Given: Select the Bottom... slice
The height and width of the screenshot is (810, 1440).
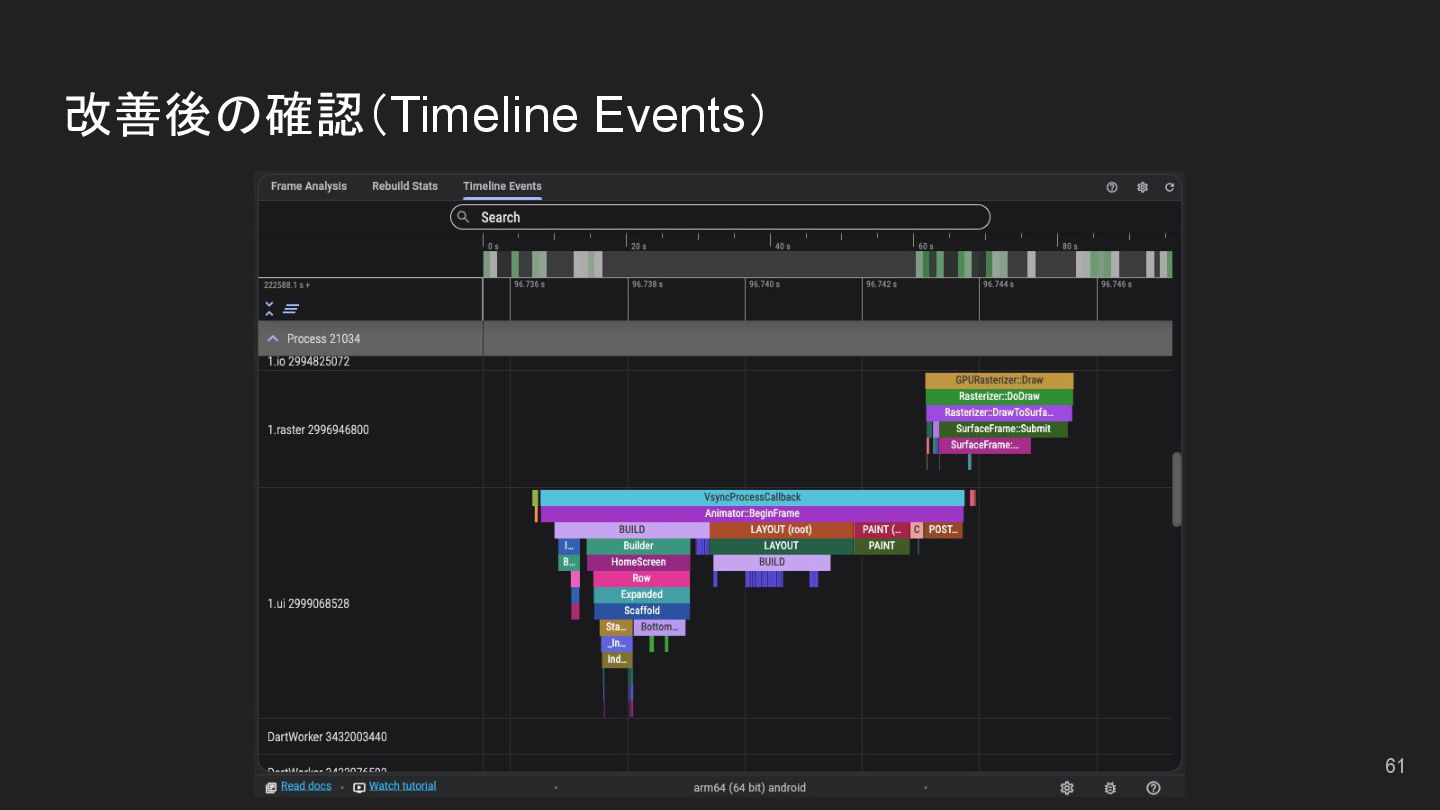Looking at the screenshot, I should [659, 627].
